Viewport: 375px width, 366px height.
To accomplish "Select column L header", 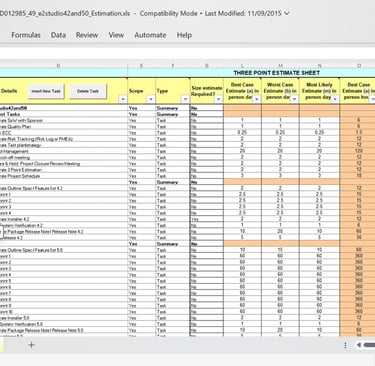I will tap(242, 66).
